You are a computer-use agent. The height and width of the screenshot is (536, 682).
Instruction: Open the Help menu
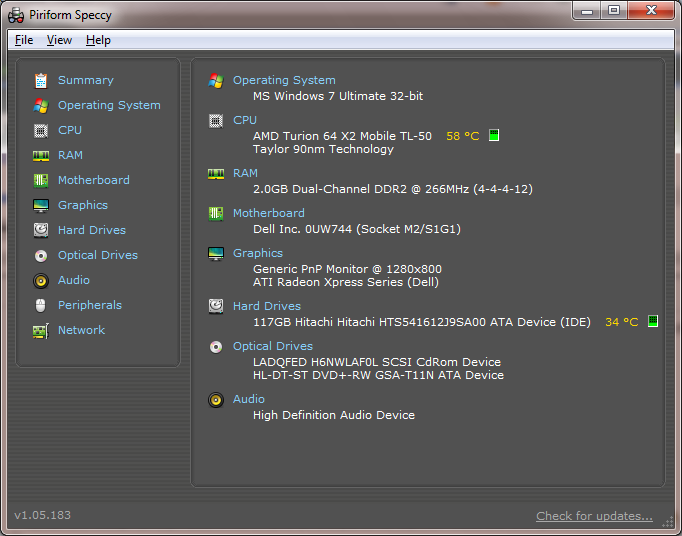pos(98,40)
